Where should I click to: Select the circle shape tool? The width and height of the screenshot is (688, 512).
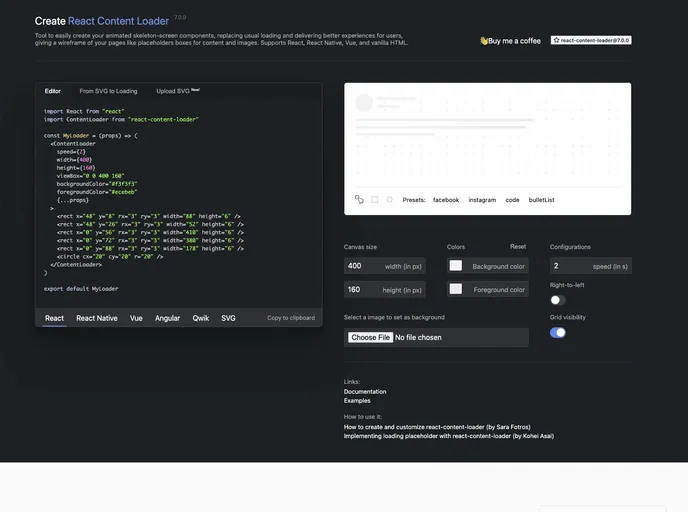pyautogui.click(x=390, y=199)
